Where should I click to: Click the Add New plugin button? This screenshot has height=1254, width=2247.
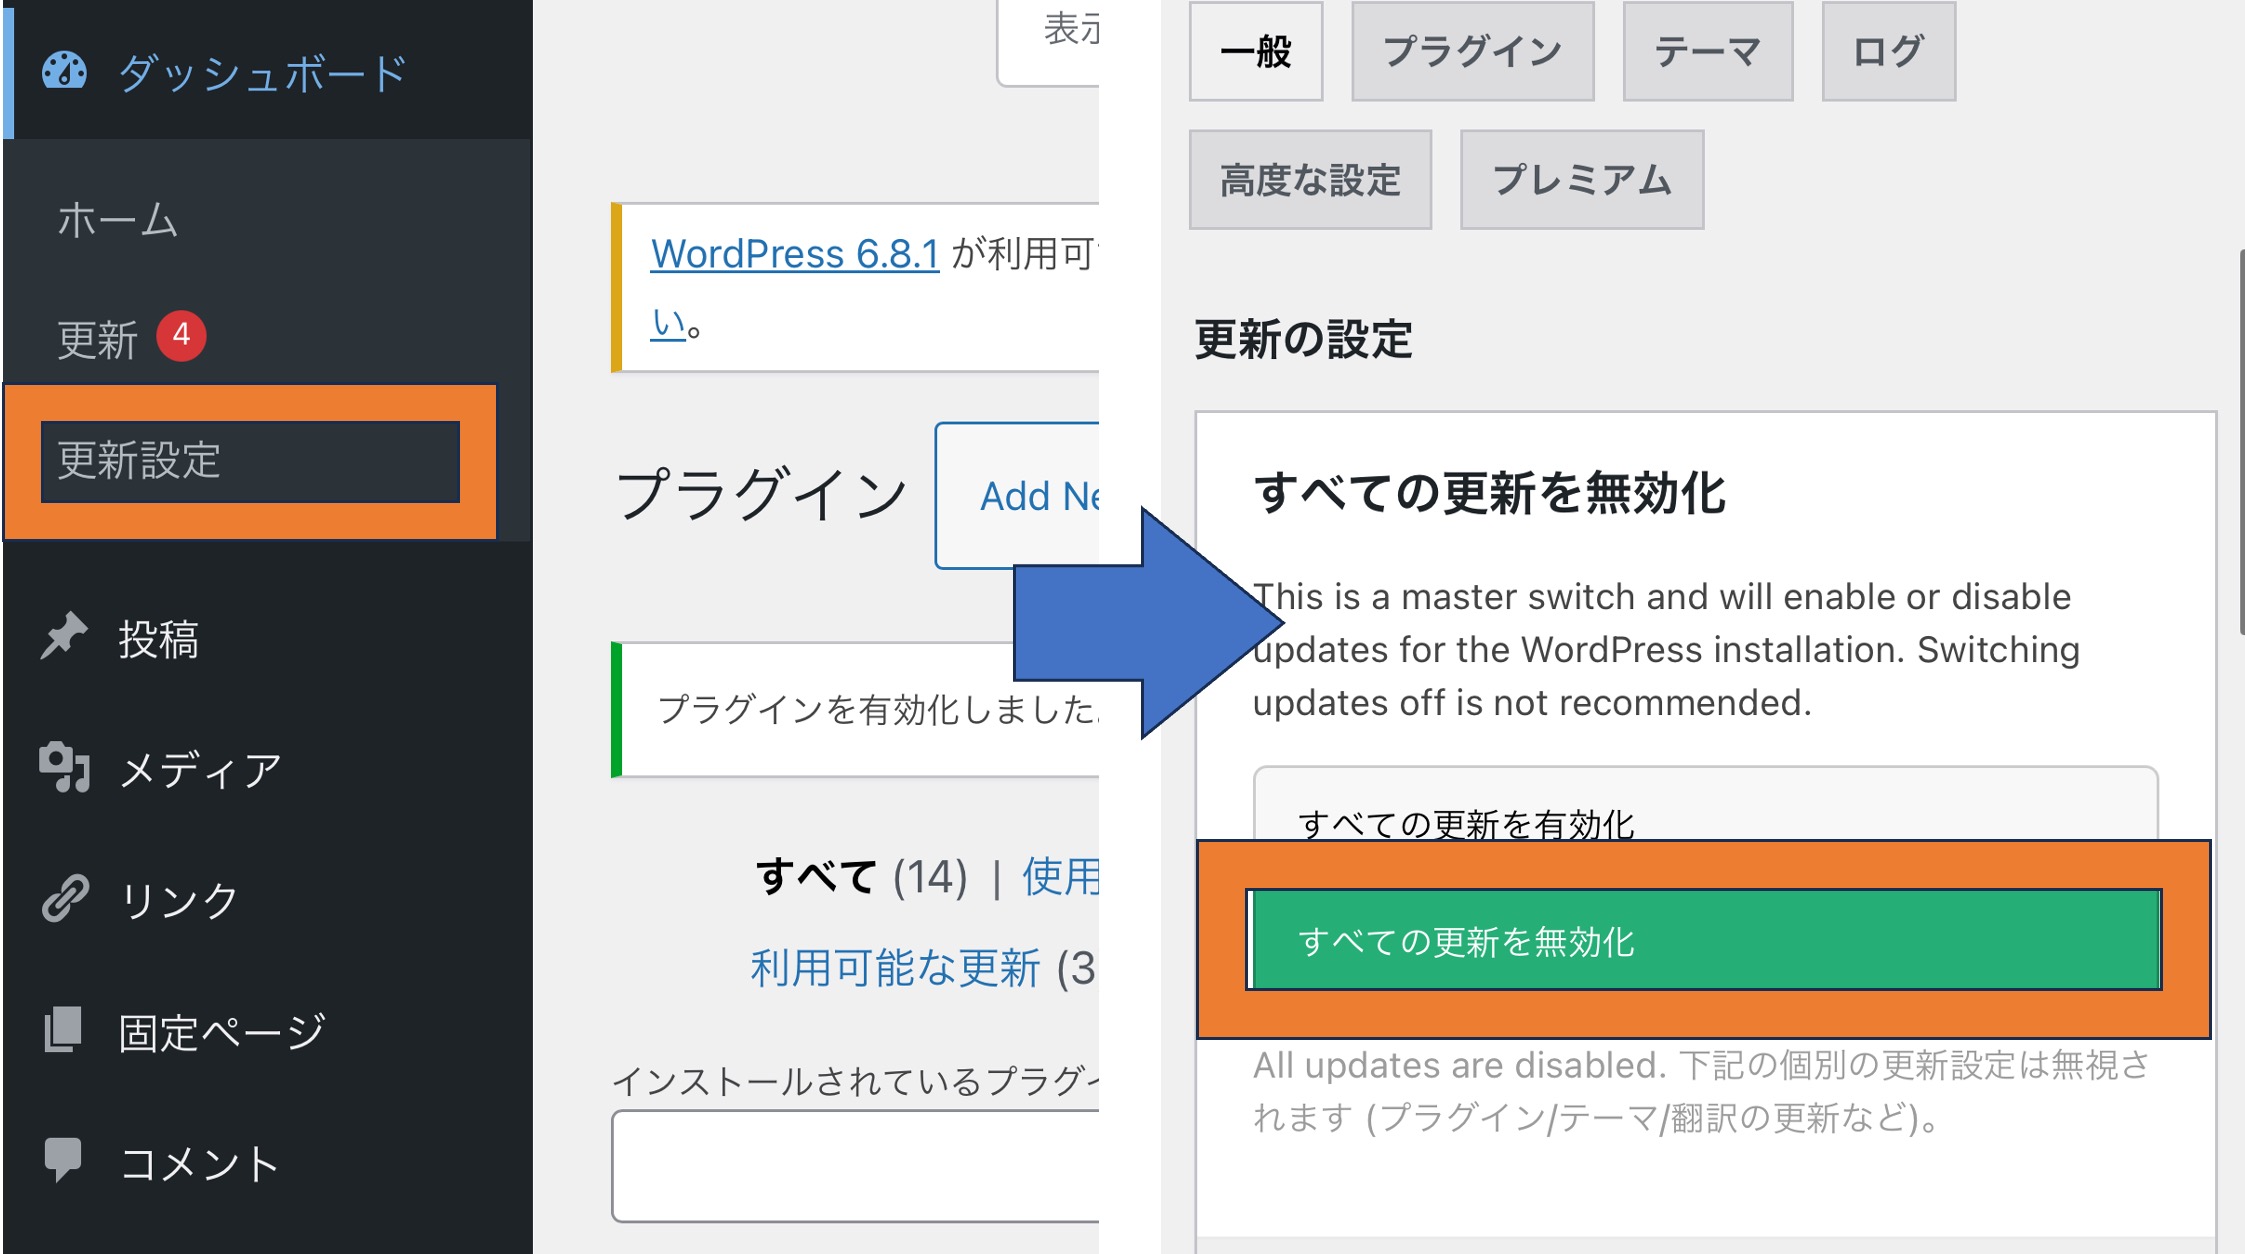[1018, 496]
